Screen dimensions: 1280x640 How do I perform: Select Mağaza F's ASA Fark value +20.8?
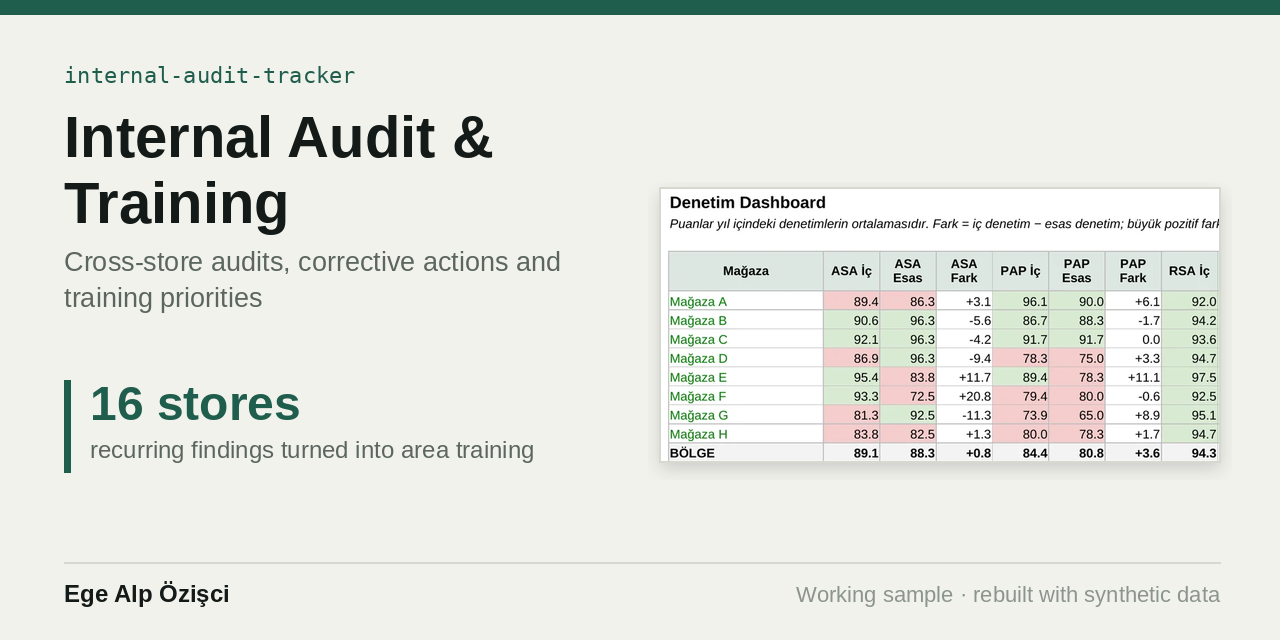(964, 397)
